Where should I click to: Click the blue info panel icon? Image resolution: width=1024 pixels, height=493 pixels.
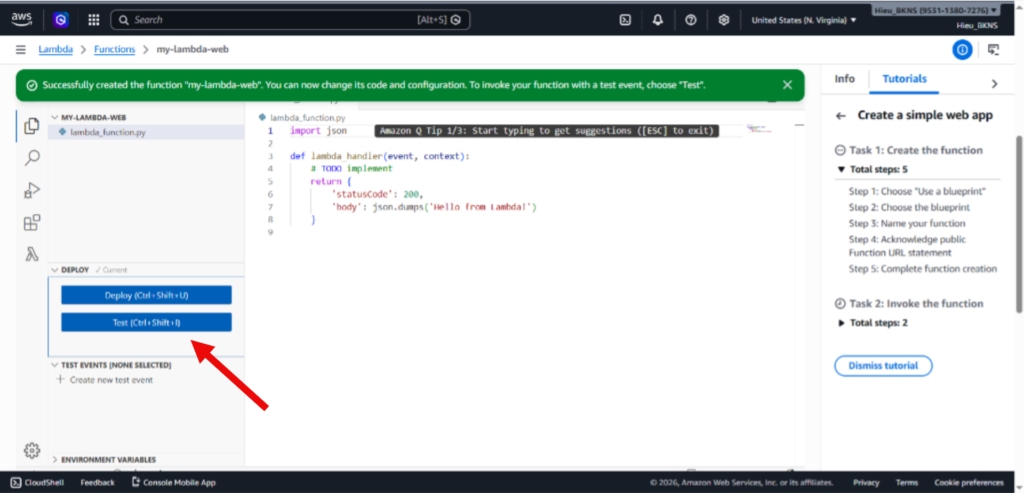click(x=962, y=50)
